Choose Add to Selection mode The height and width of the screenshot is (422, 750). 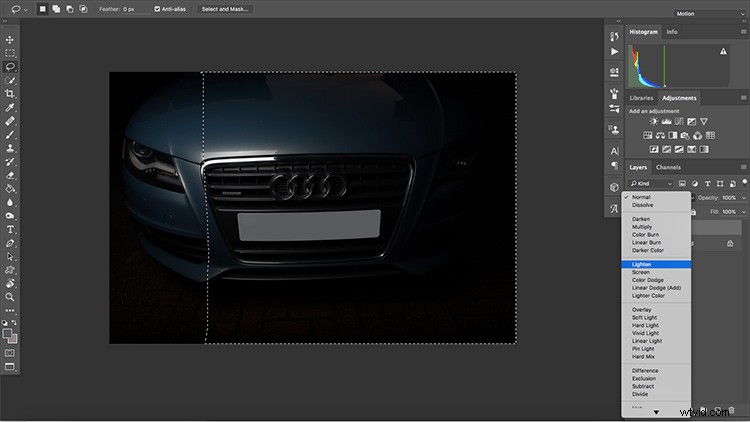[56, 9]
